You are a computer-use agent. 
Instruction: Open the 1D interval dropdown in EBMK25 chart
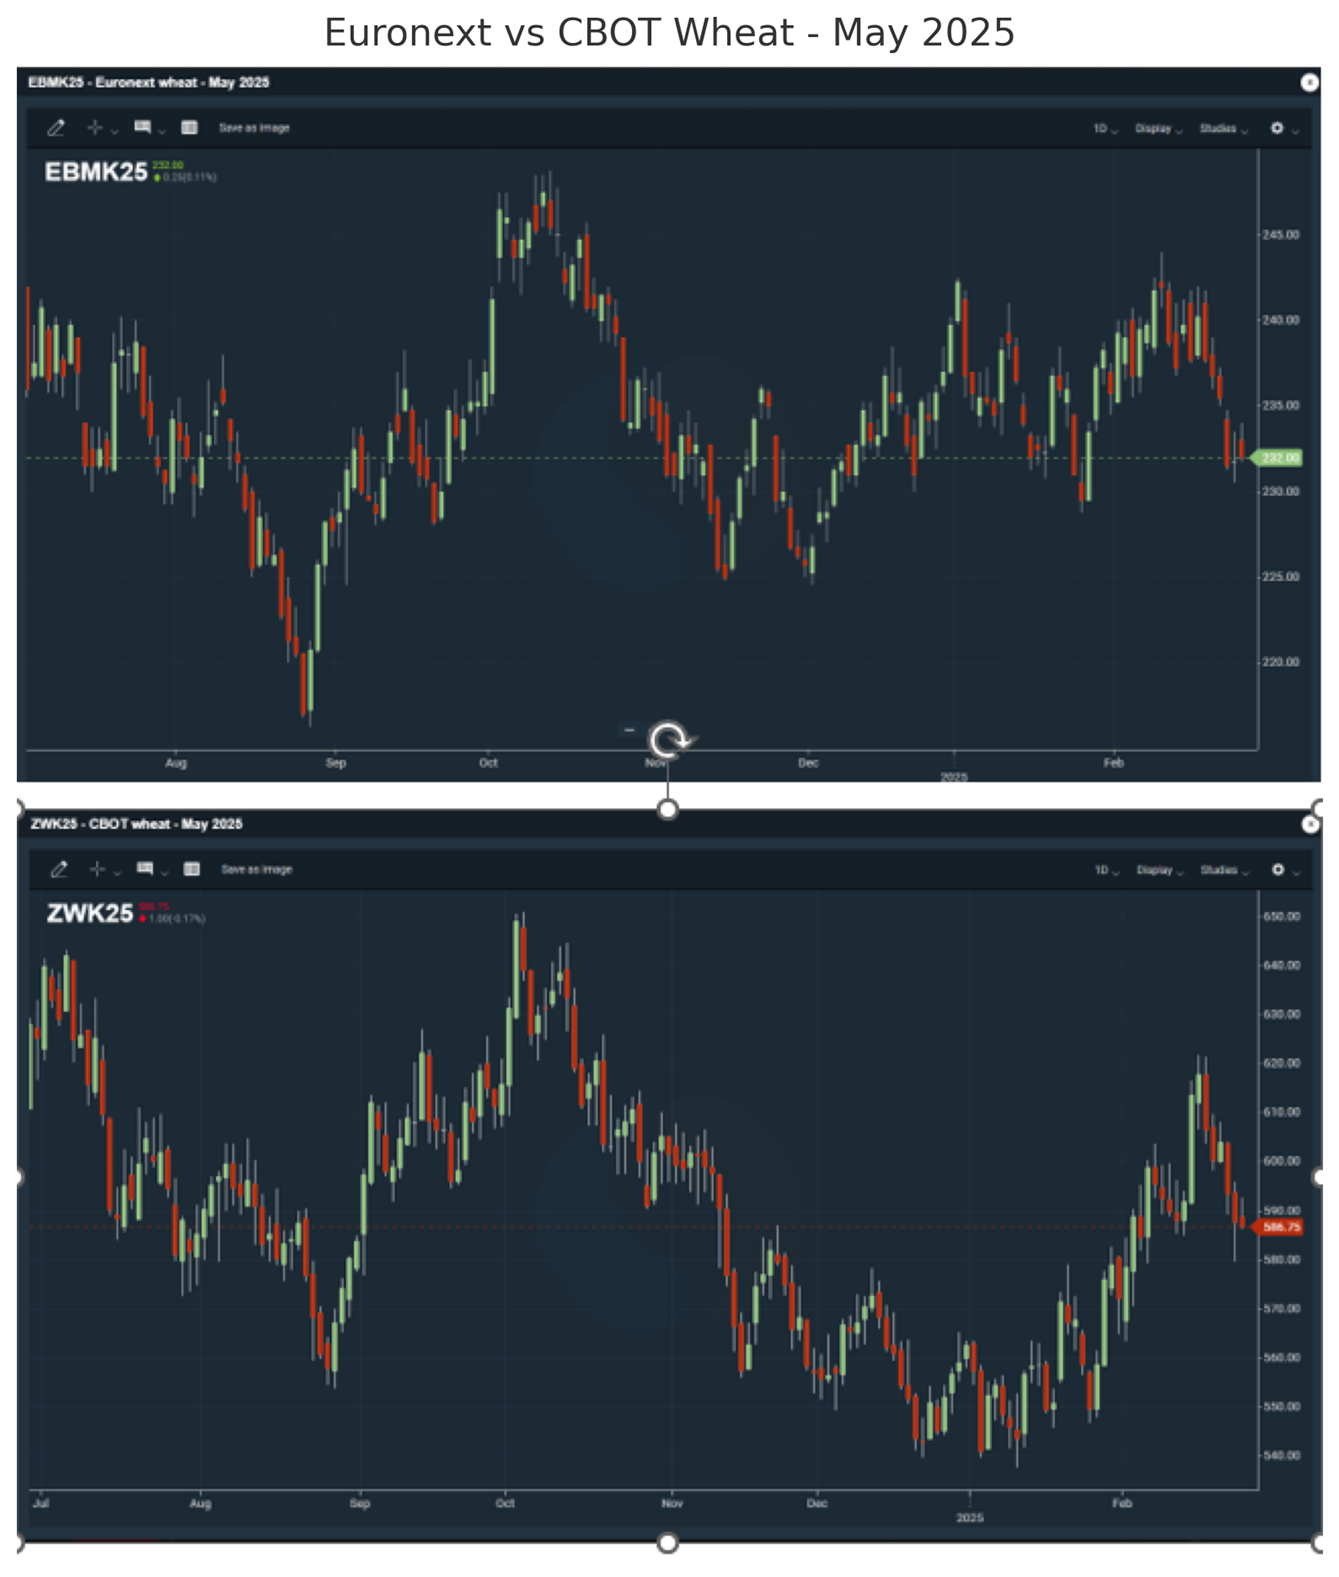pos(1105,129)
